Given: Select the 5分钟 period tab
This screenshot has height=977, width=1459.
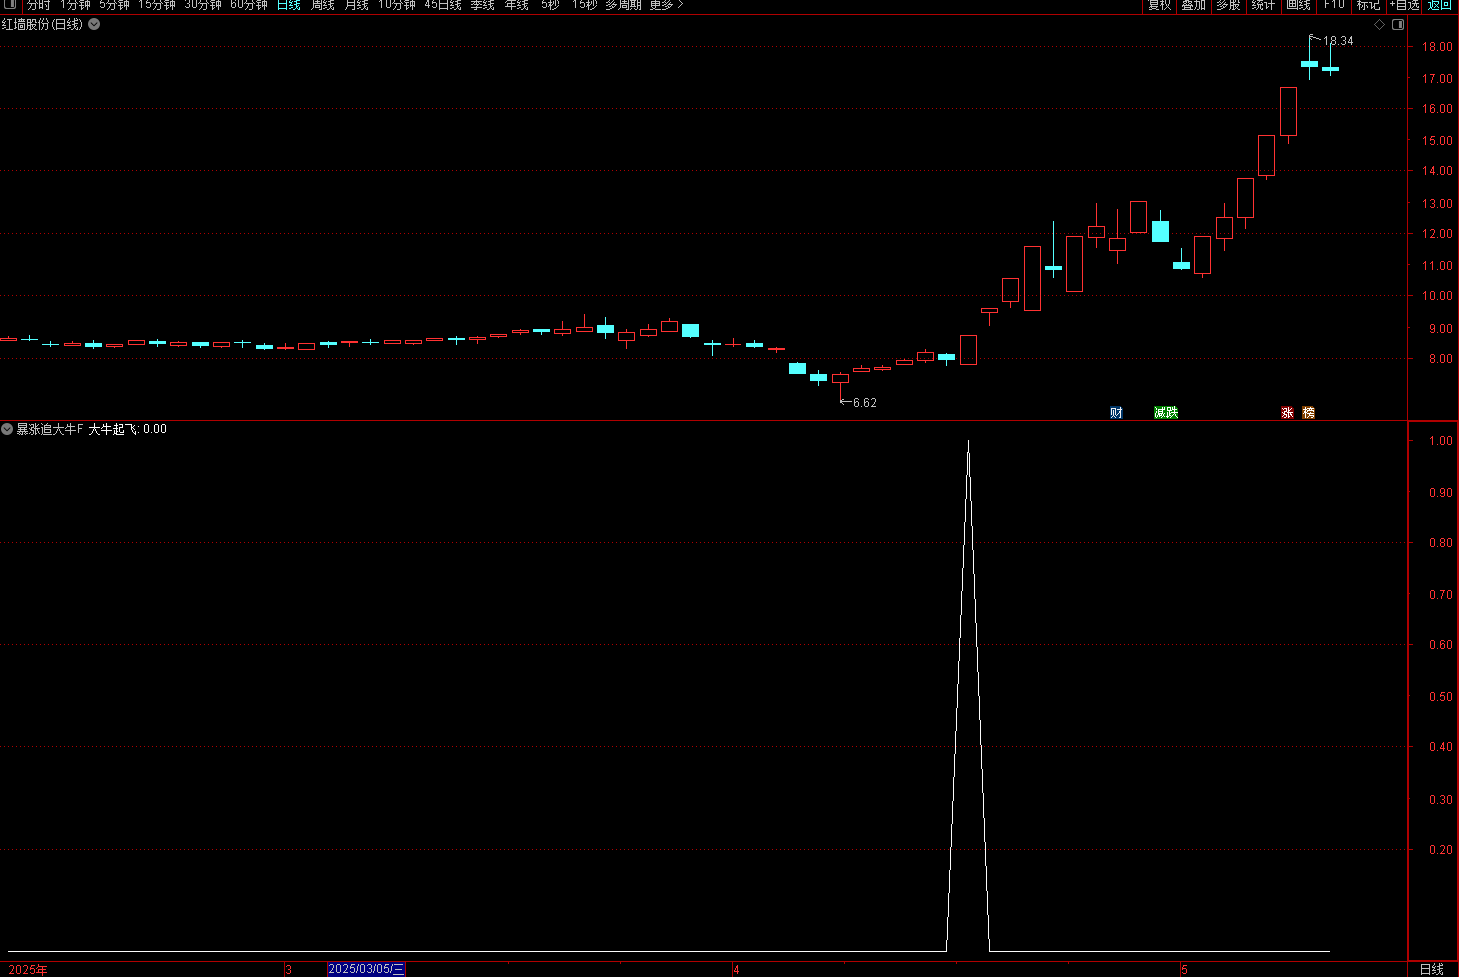Looking at the screenshot, I should 114,5.
